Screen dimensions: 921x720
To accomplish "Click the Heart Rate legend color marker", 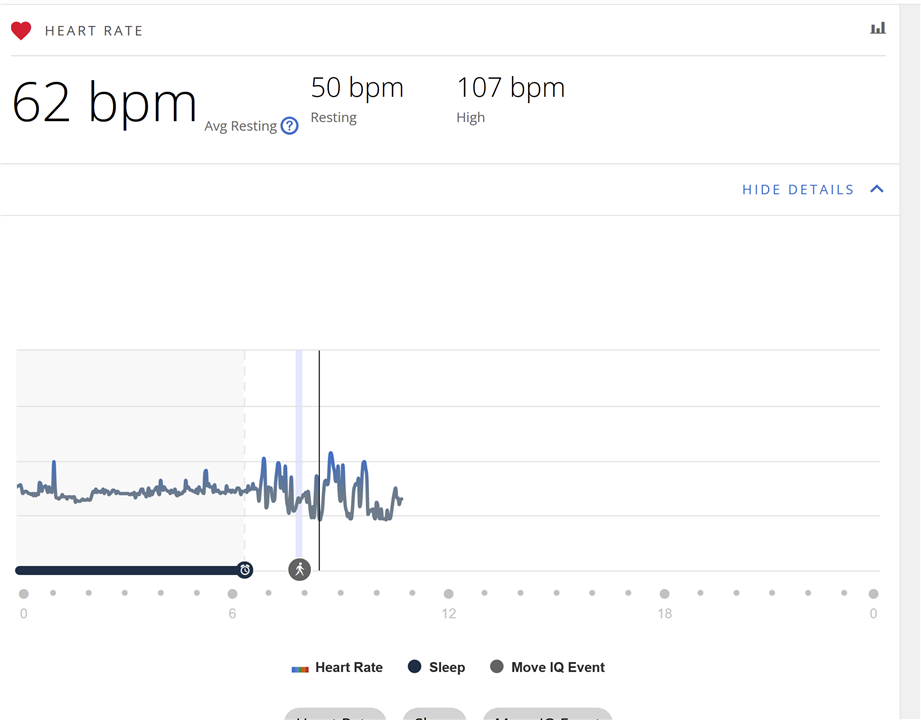I will click(300, 668).
